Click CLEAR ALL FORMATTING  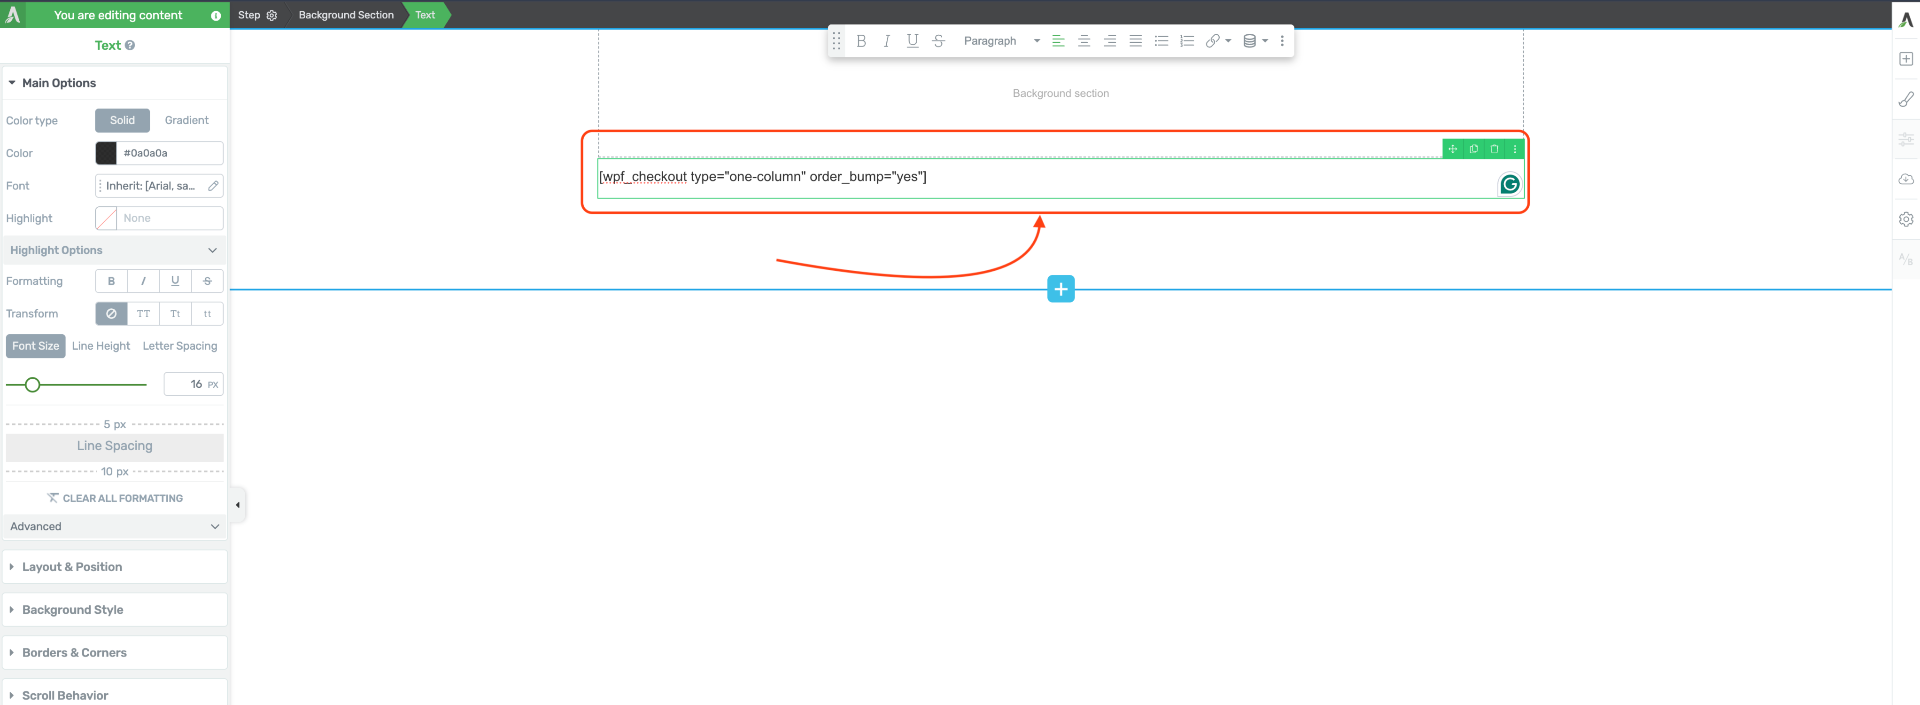click(115, 498)
